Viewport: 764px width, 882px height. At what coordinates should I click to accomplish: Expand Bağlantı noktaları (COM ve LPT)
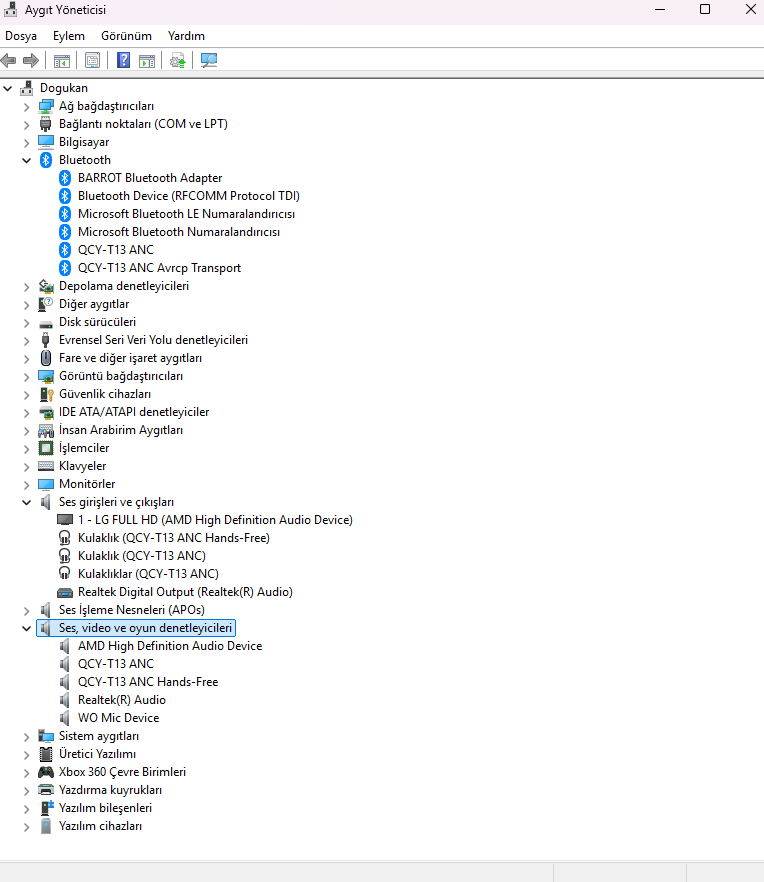coord(26,125)
